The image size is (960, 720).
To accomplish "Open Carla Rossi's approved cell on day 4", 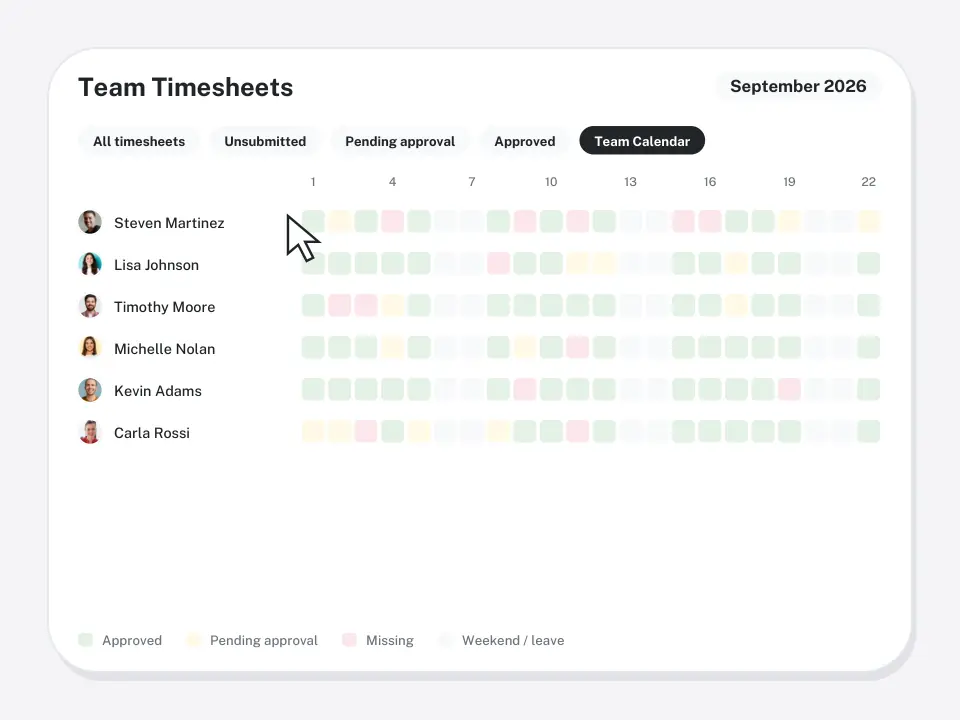I will pos(392,431).
